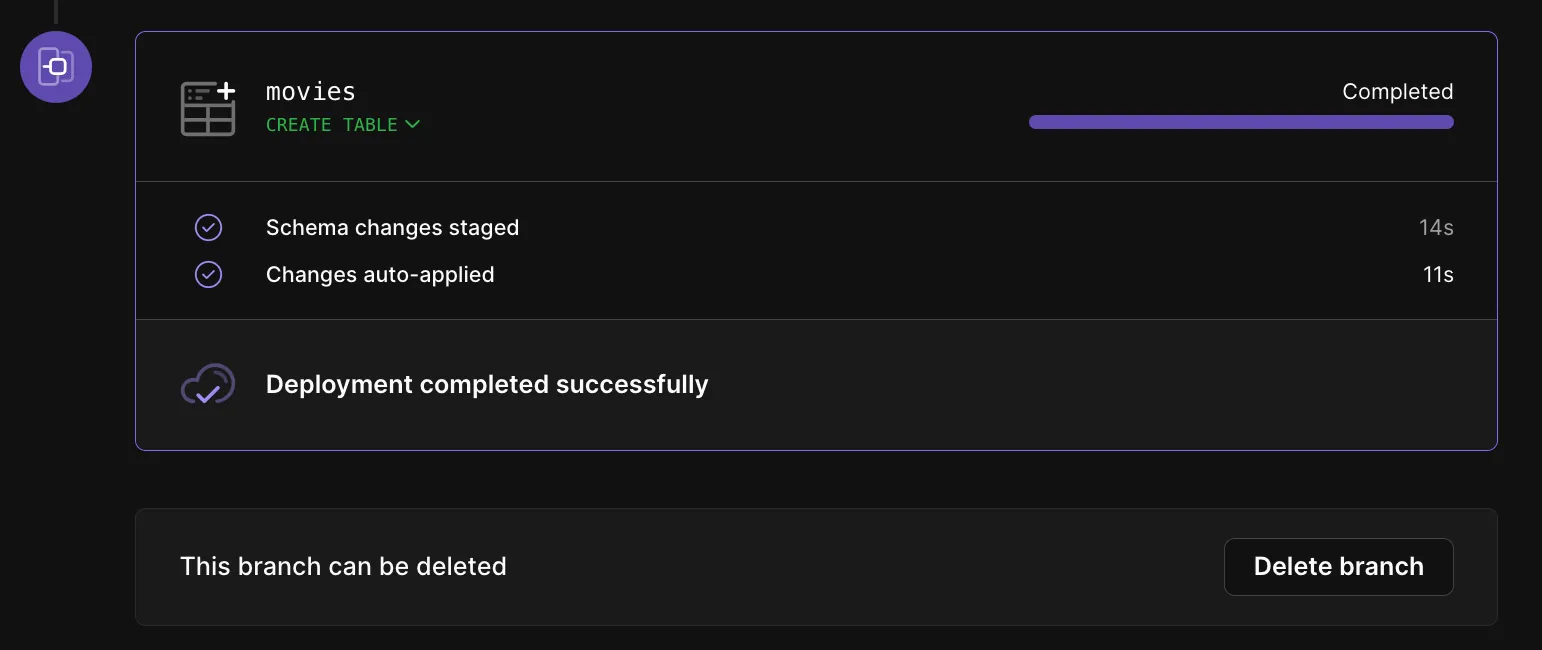Screen dimensions: 1542x650
Task: Click the table-plus icon beside movies
Action: pos(208,108)
